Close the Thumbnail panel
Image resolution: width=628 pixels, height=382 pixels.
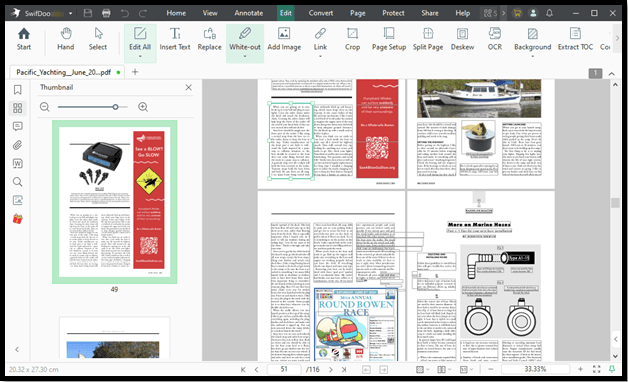click(x=188, y=87)
